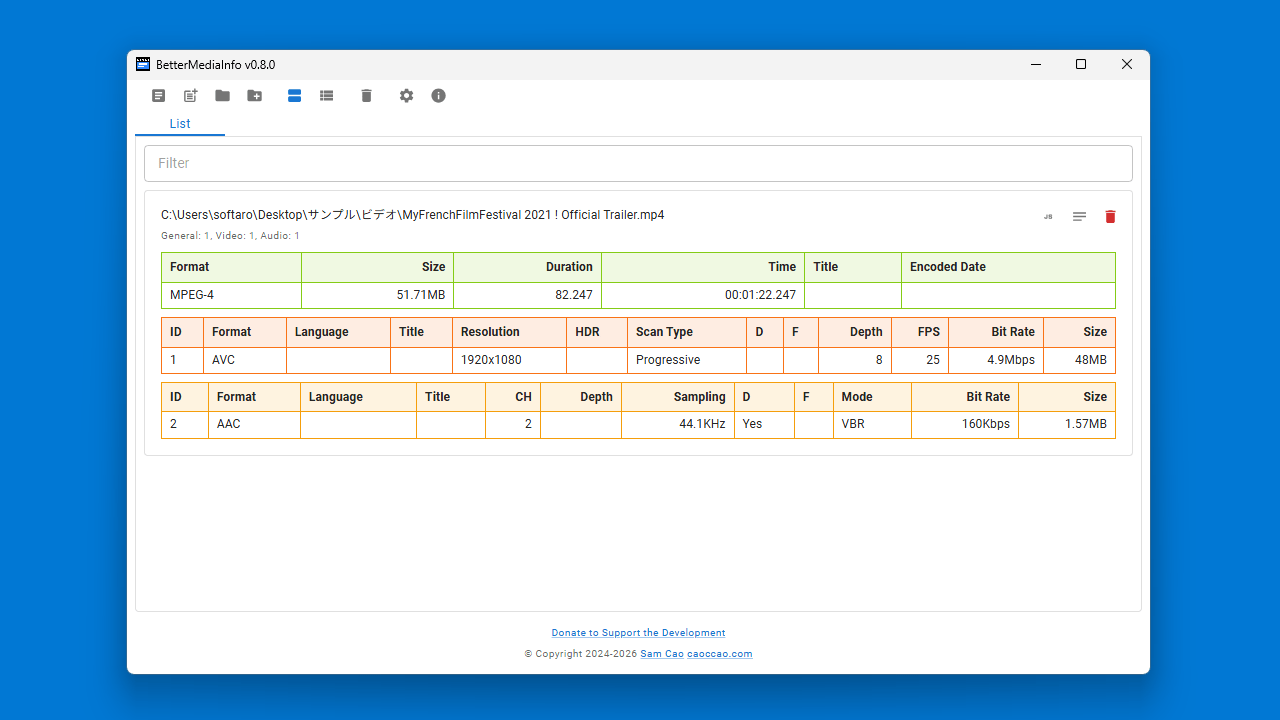Click the add folder icon with plus
Image resolution: width=1280 pixels, height=720 pixels.
click(x=255, y=96)
